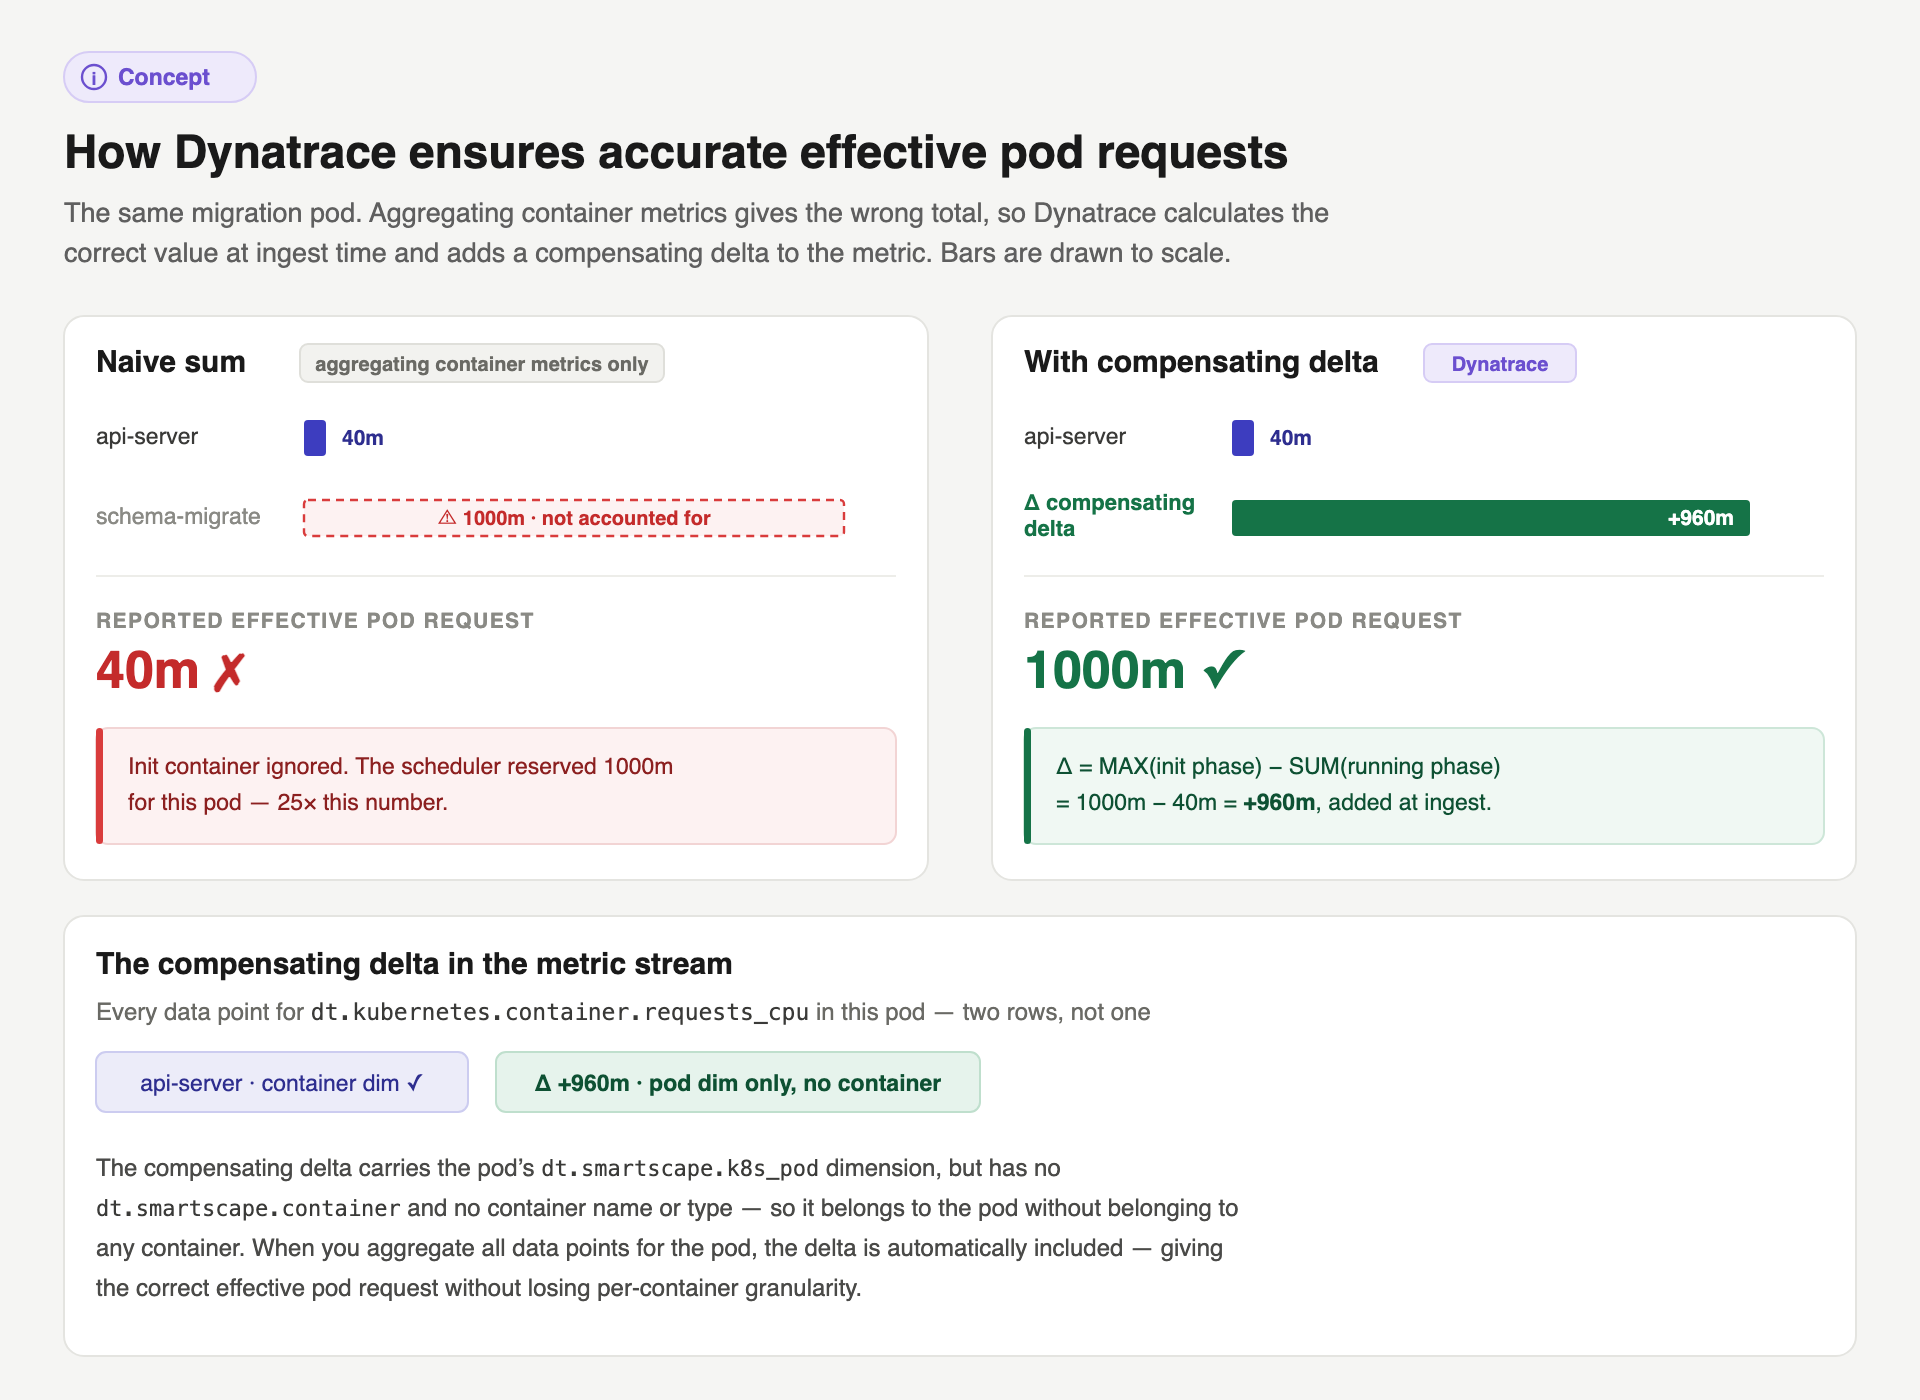Screen dimensions: 1920x1400
Task: Click the blue api-server bar in compensating delta card
Action: [x=1243, y=438]
